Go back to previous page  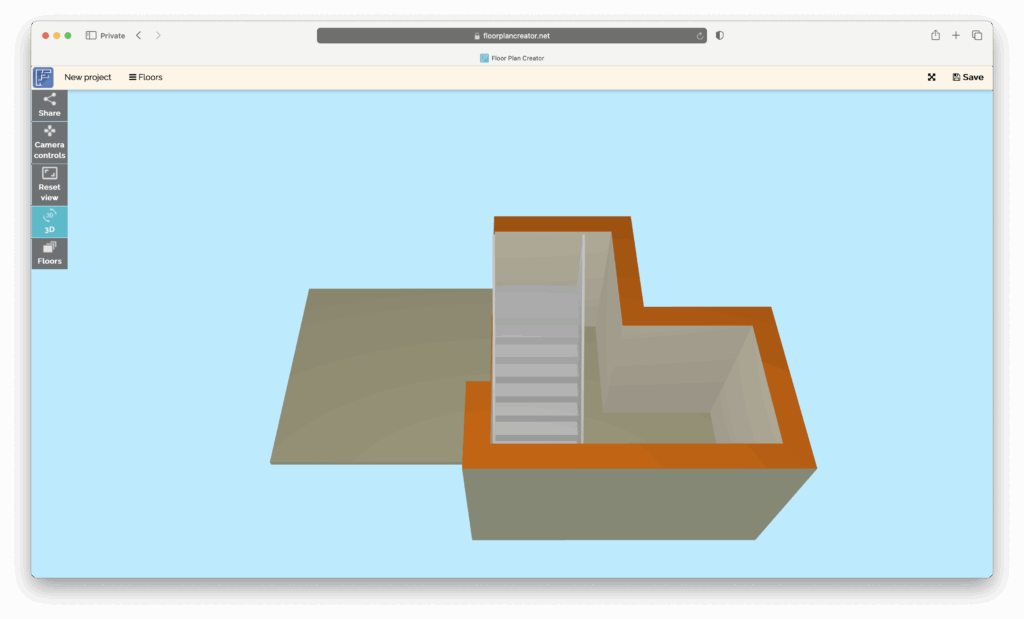pos(138,36)
